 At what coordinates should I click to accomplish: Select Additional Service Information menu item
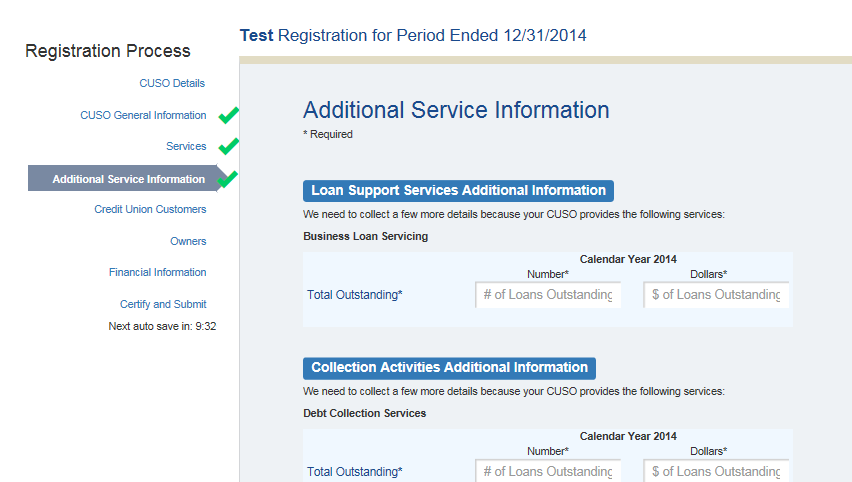(128, 179)
